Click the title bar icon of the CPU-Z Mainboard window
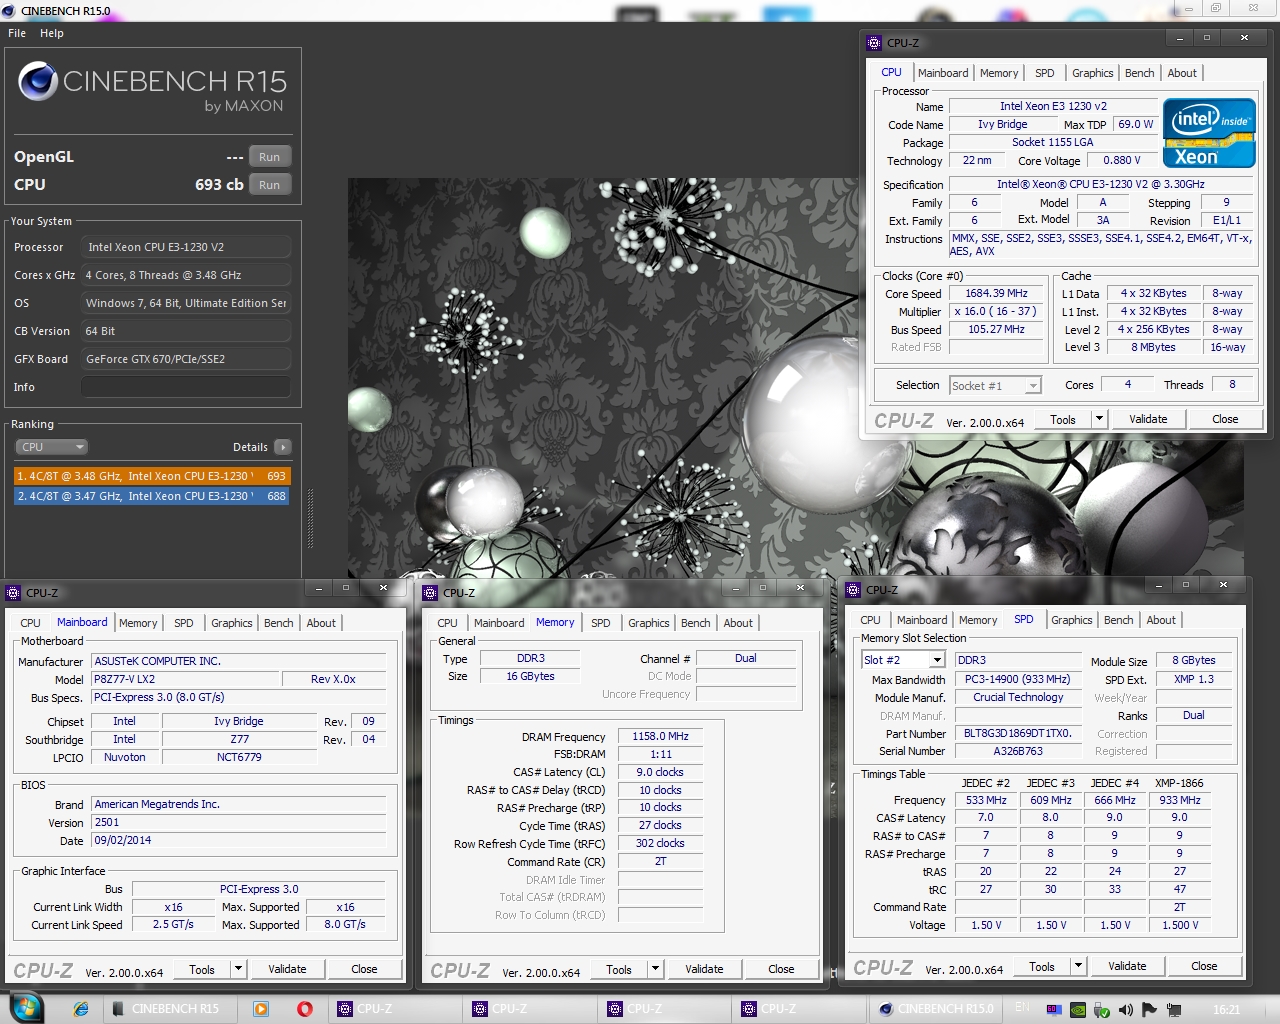 [13, 593]
